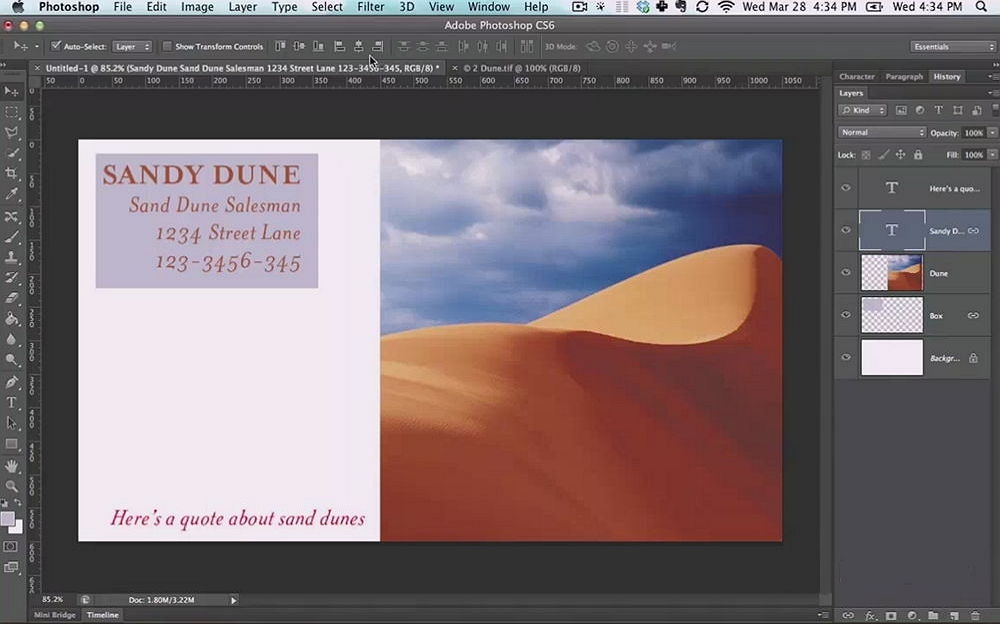Open the Image menu
The image size is (1000, 624).
point(197,7)
